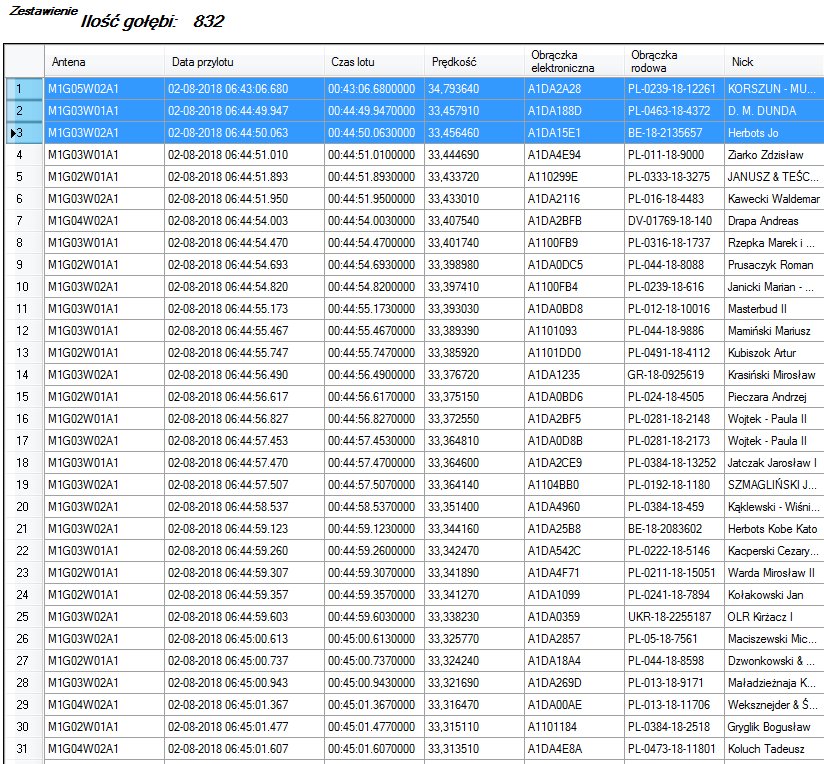Viewport: 824px width, 764px height.
Task: Click electronic ring cell A1DA4E8A
Action: 574,749
